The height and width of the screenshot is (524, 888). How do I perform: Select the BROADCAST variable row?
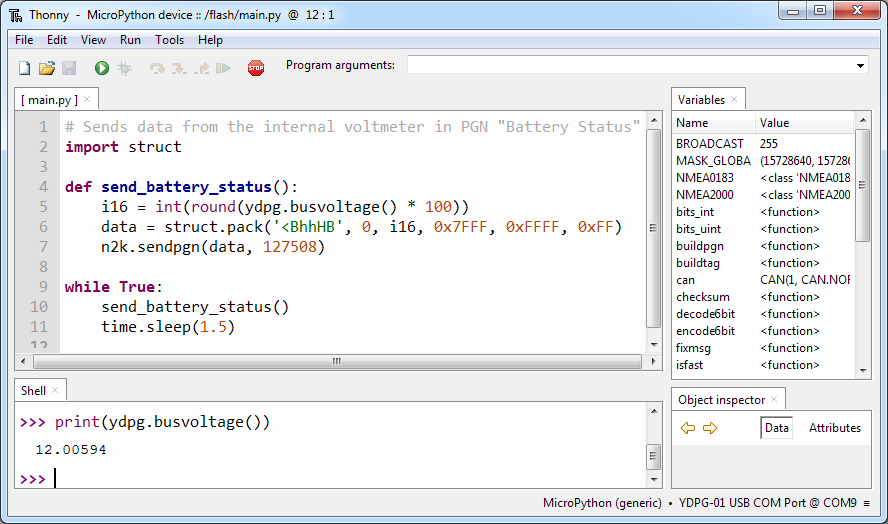(763, 143)
